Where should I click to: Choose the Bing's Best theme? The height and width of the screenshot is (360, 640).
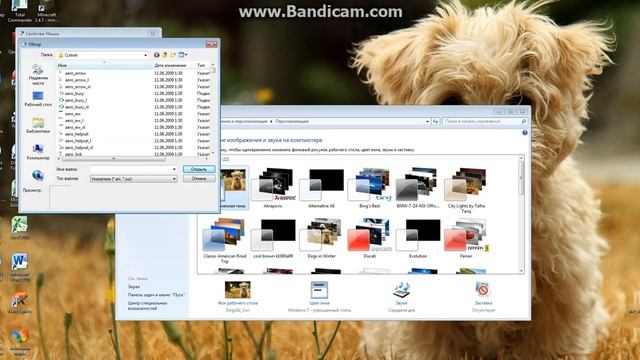369,188
